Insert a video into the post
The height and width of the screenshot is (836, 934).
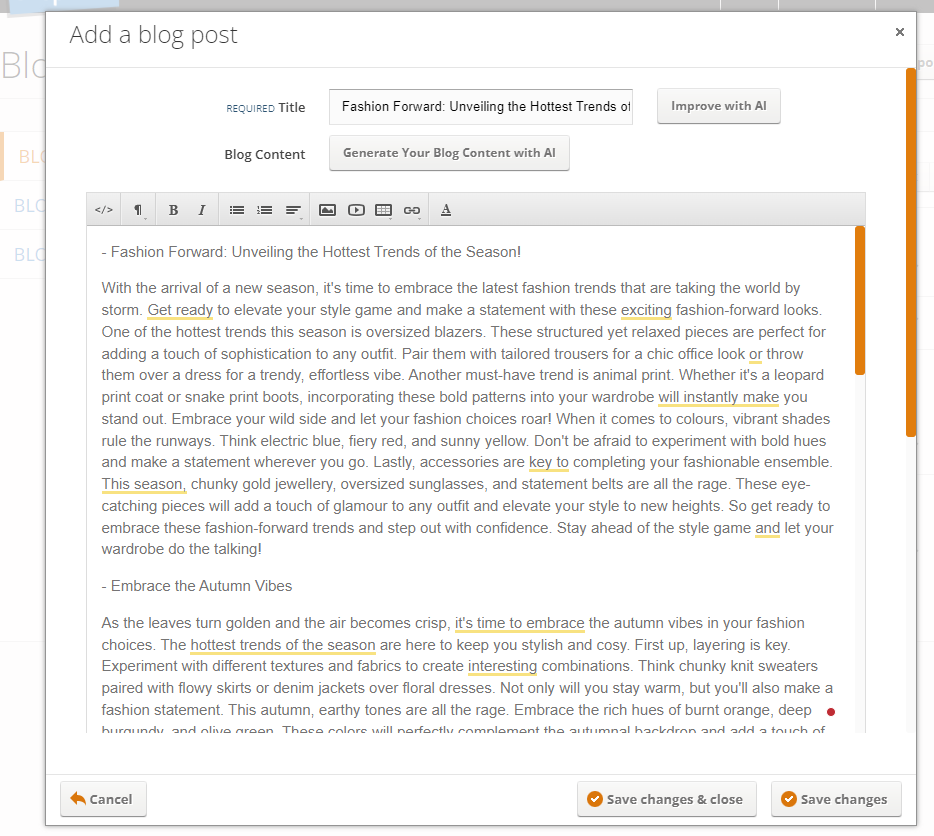pyautogui.click(x=356, y=210)
